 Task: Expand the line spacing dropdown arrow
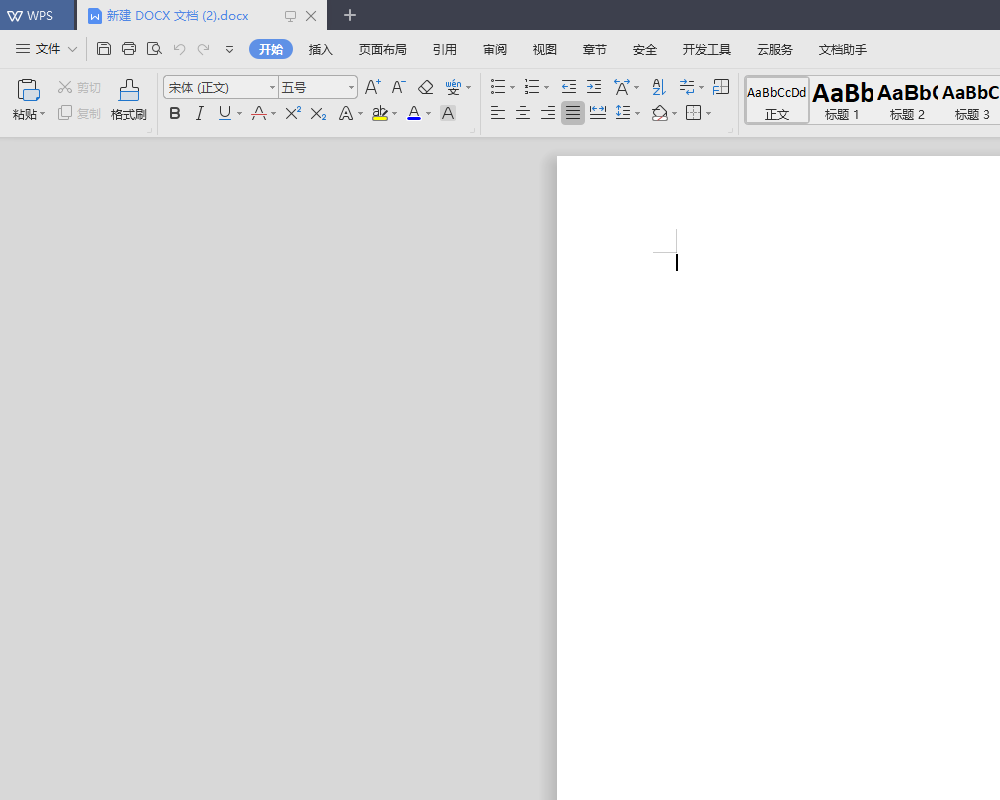[x=637, y=114]
